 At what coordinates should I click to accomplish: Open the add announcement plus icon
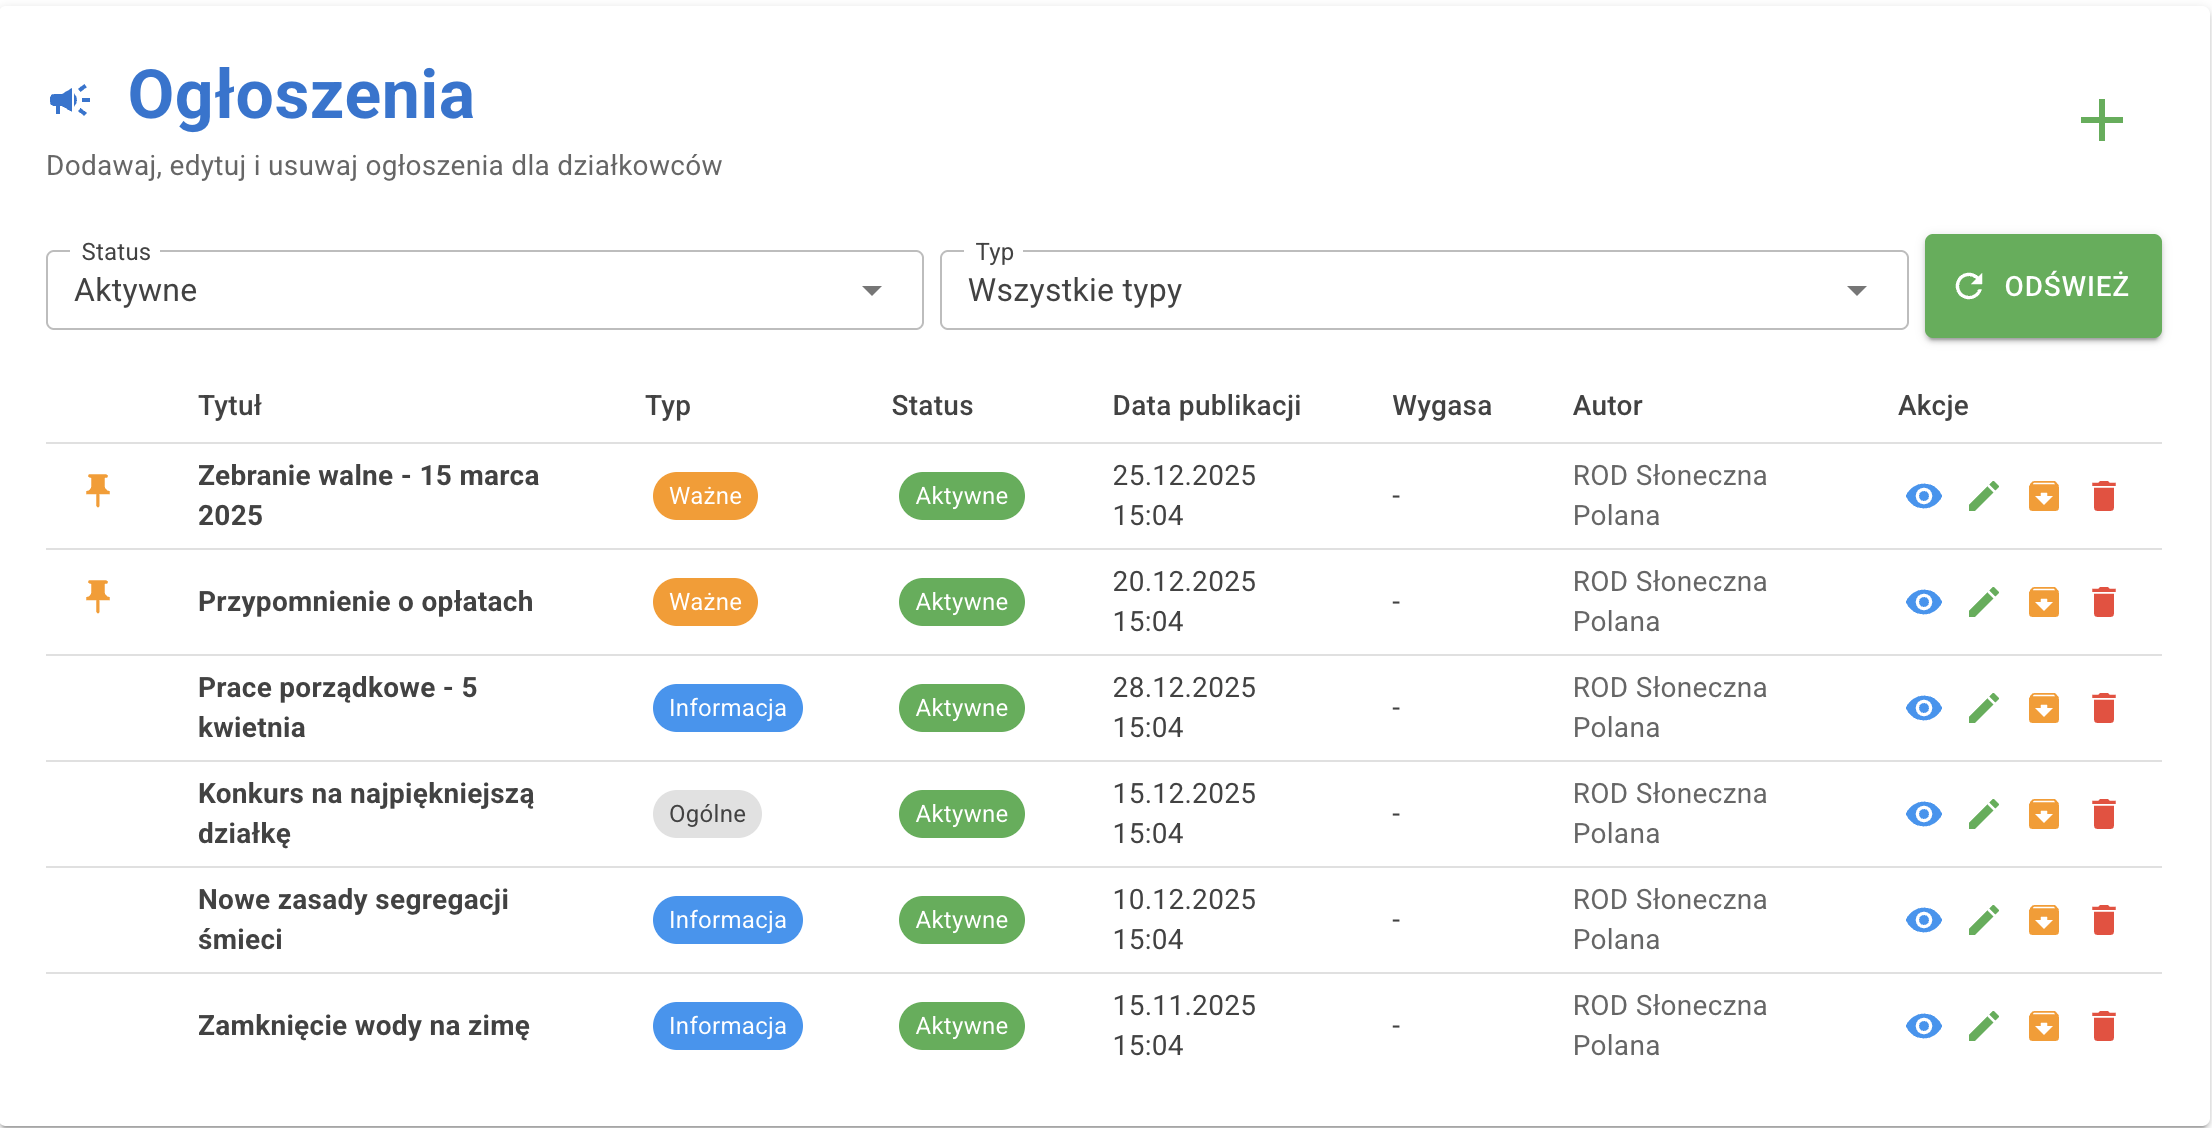[2101, 120]
